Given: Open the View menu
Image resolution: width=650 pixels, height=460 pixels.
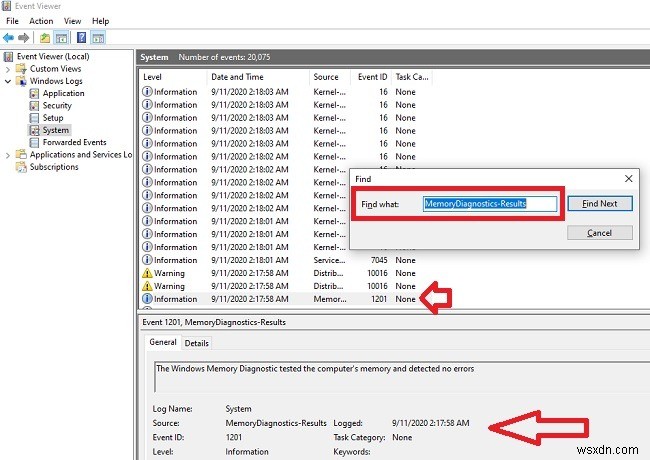Looking at the screenshot, I should click(73, 21).
